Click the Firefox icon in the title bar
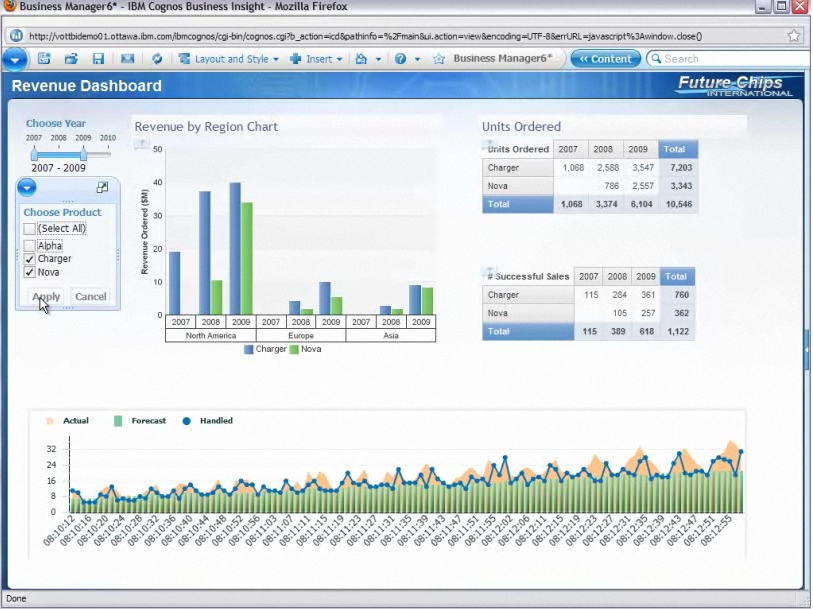Image resolution: width=813 pixels, height=609 pixels. tap(9, 6)
